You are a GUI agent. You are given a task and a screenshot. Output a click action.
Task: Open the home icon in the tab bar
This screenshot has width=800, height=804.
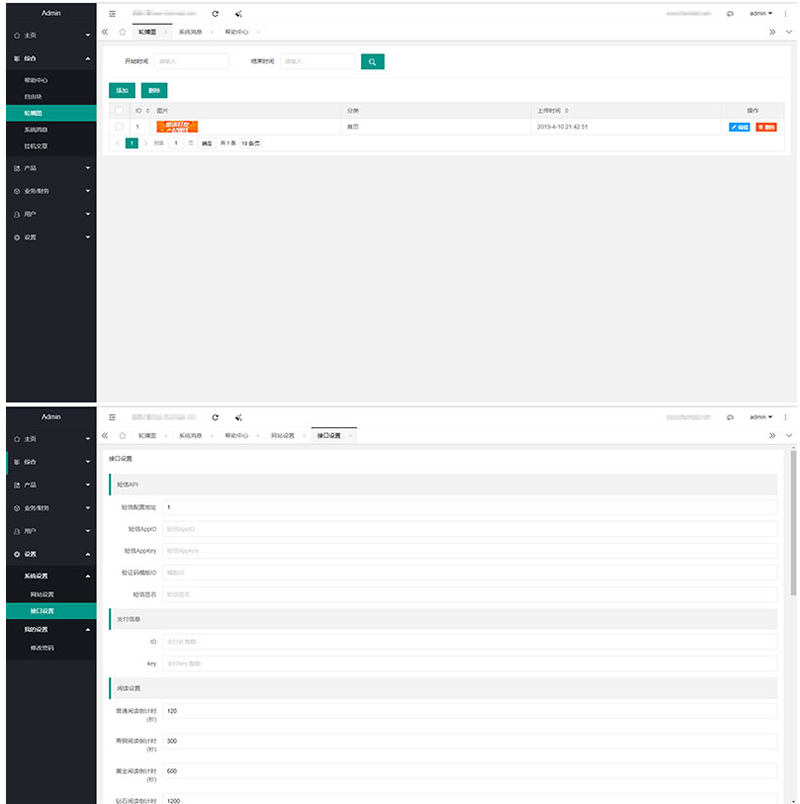[121, 31]
